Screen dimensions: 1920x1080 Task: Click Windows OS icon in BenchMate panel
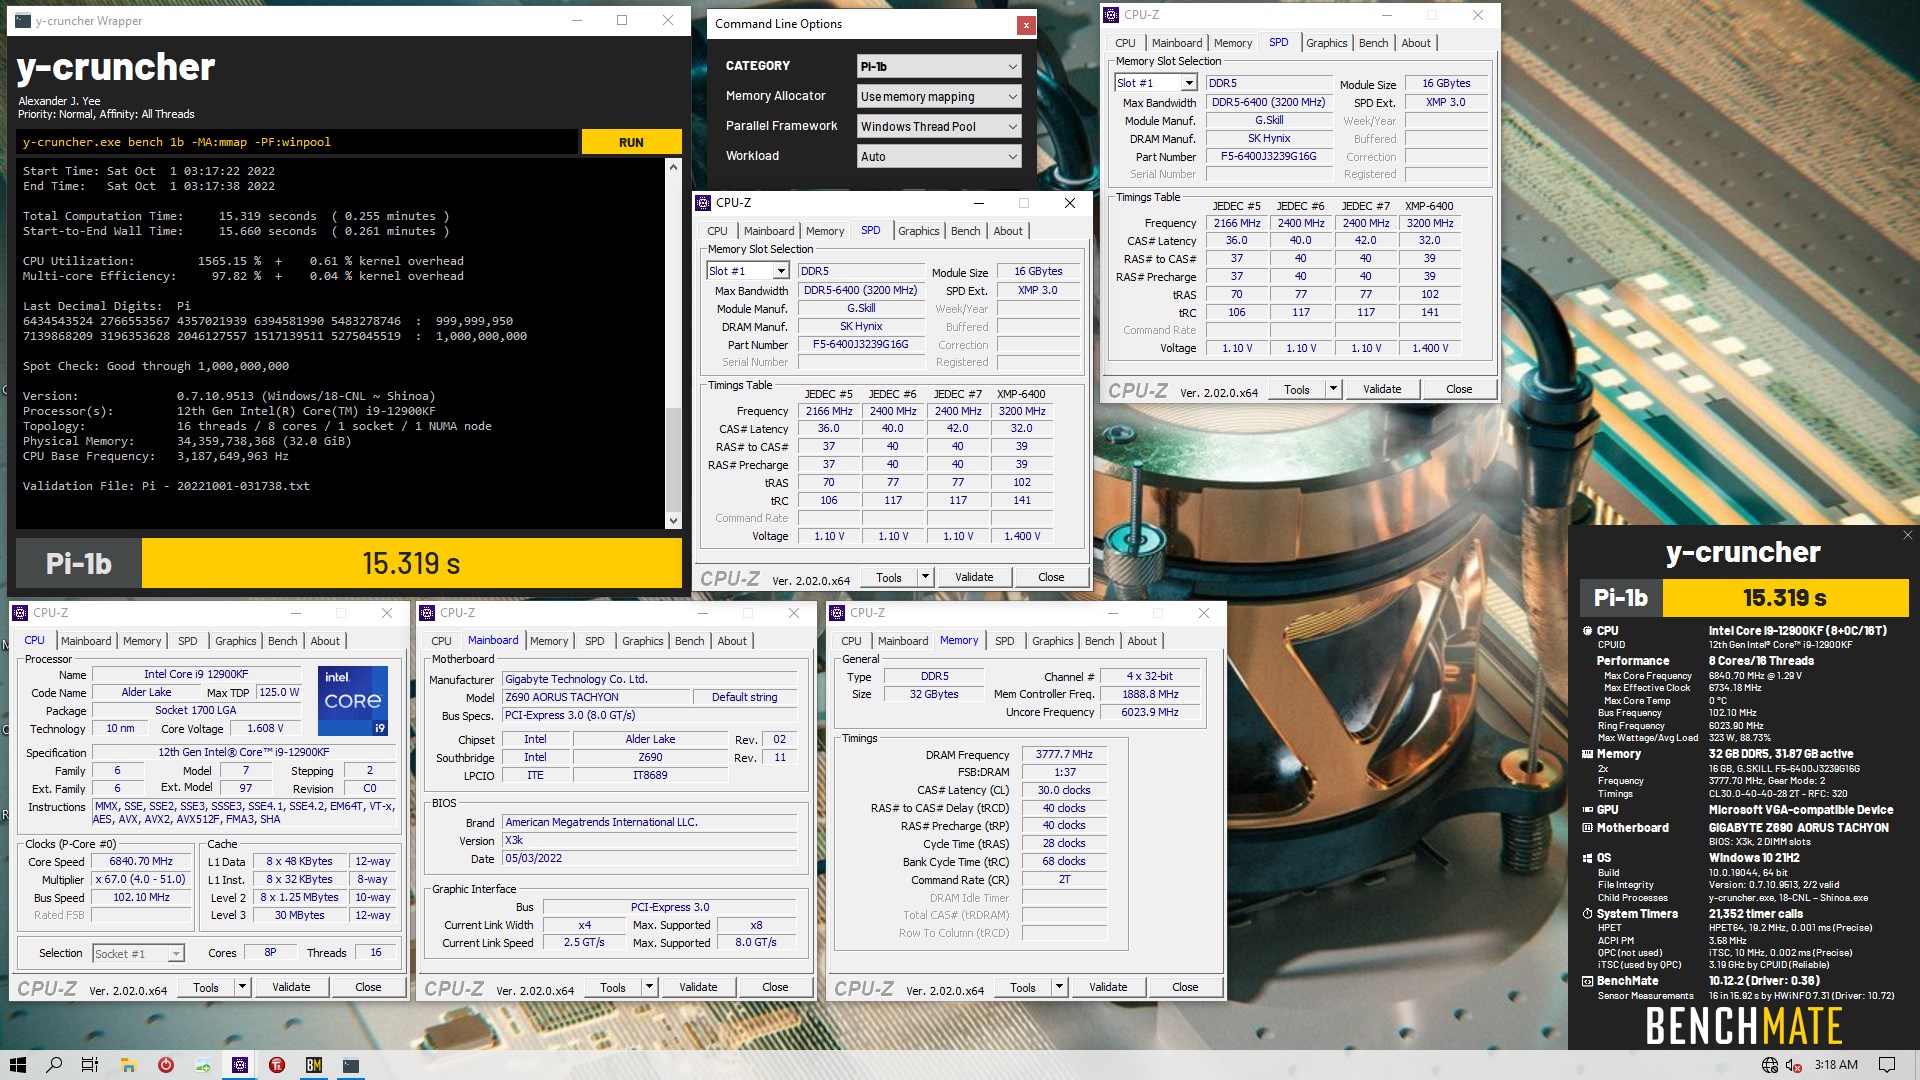click(x=1587, y=858)
